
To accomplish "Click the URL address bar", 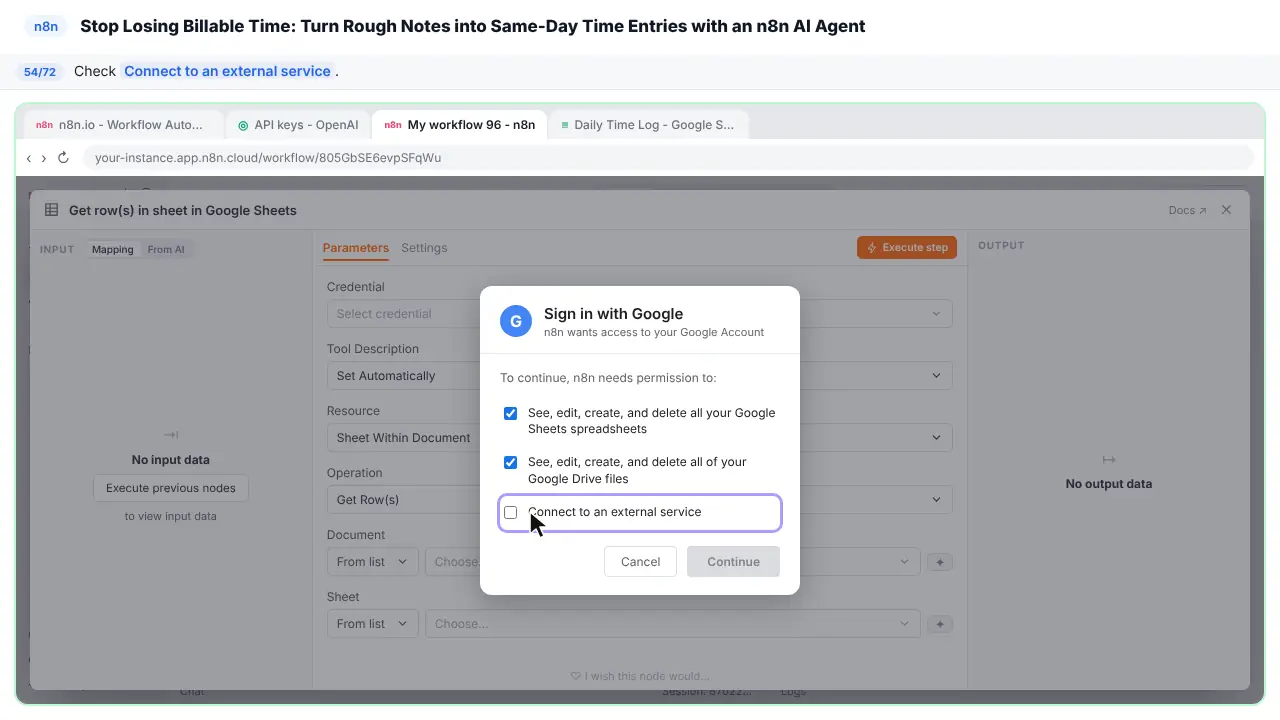I will (x=668, y=158).
